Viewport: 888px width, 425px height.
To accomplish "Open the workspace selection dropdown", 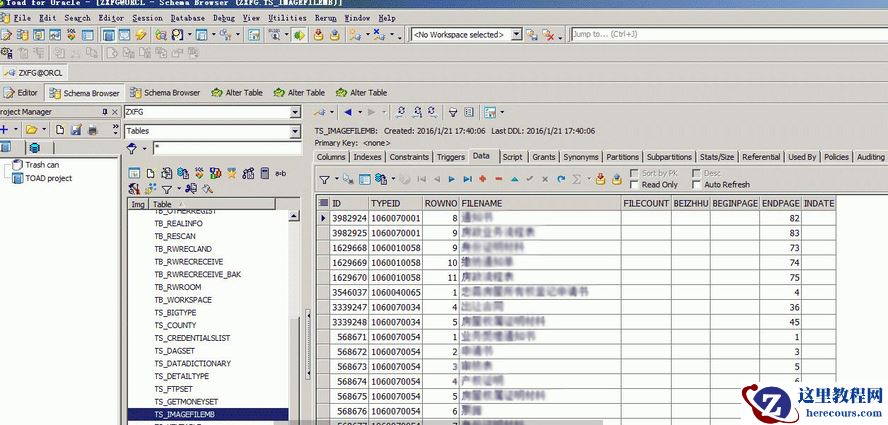I will [x=516, y=35].
